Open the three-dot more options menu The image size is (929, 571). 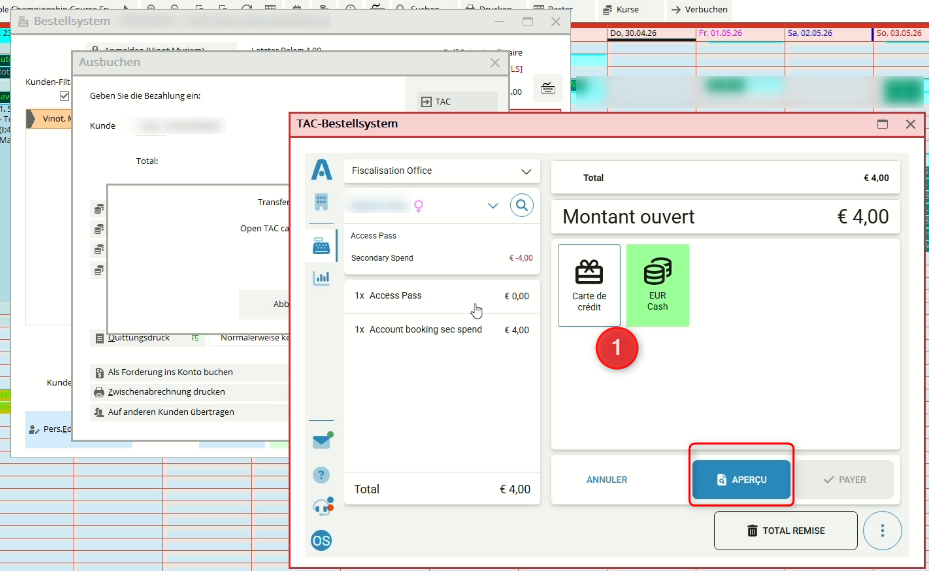click(882, 530)
